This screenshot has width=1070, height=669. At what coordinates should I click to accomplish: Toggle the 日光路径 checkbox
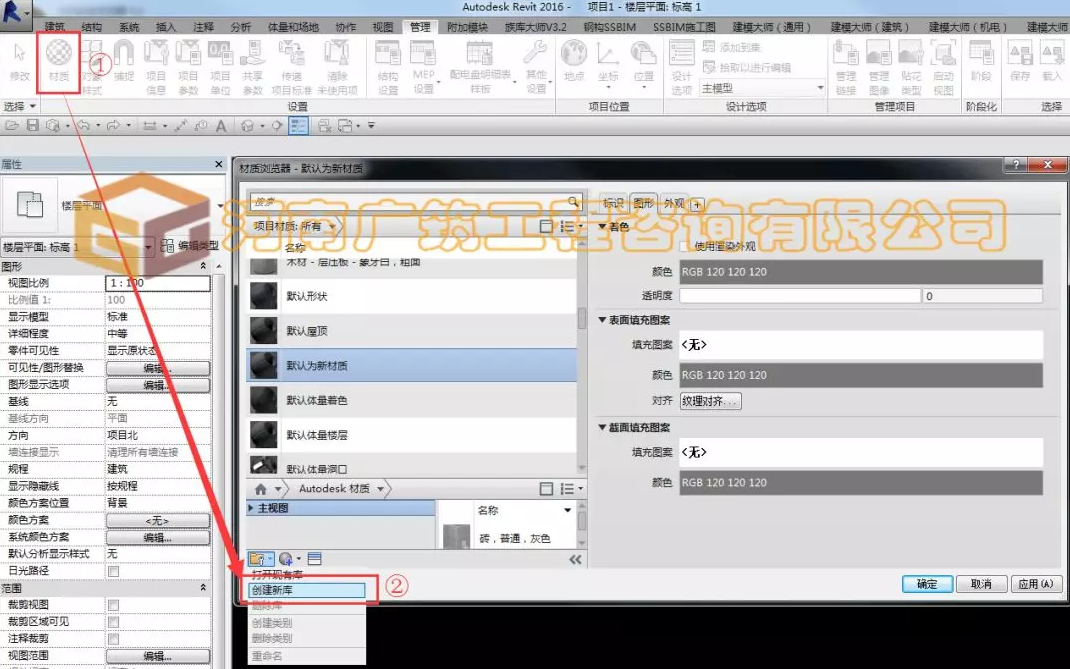113,571
